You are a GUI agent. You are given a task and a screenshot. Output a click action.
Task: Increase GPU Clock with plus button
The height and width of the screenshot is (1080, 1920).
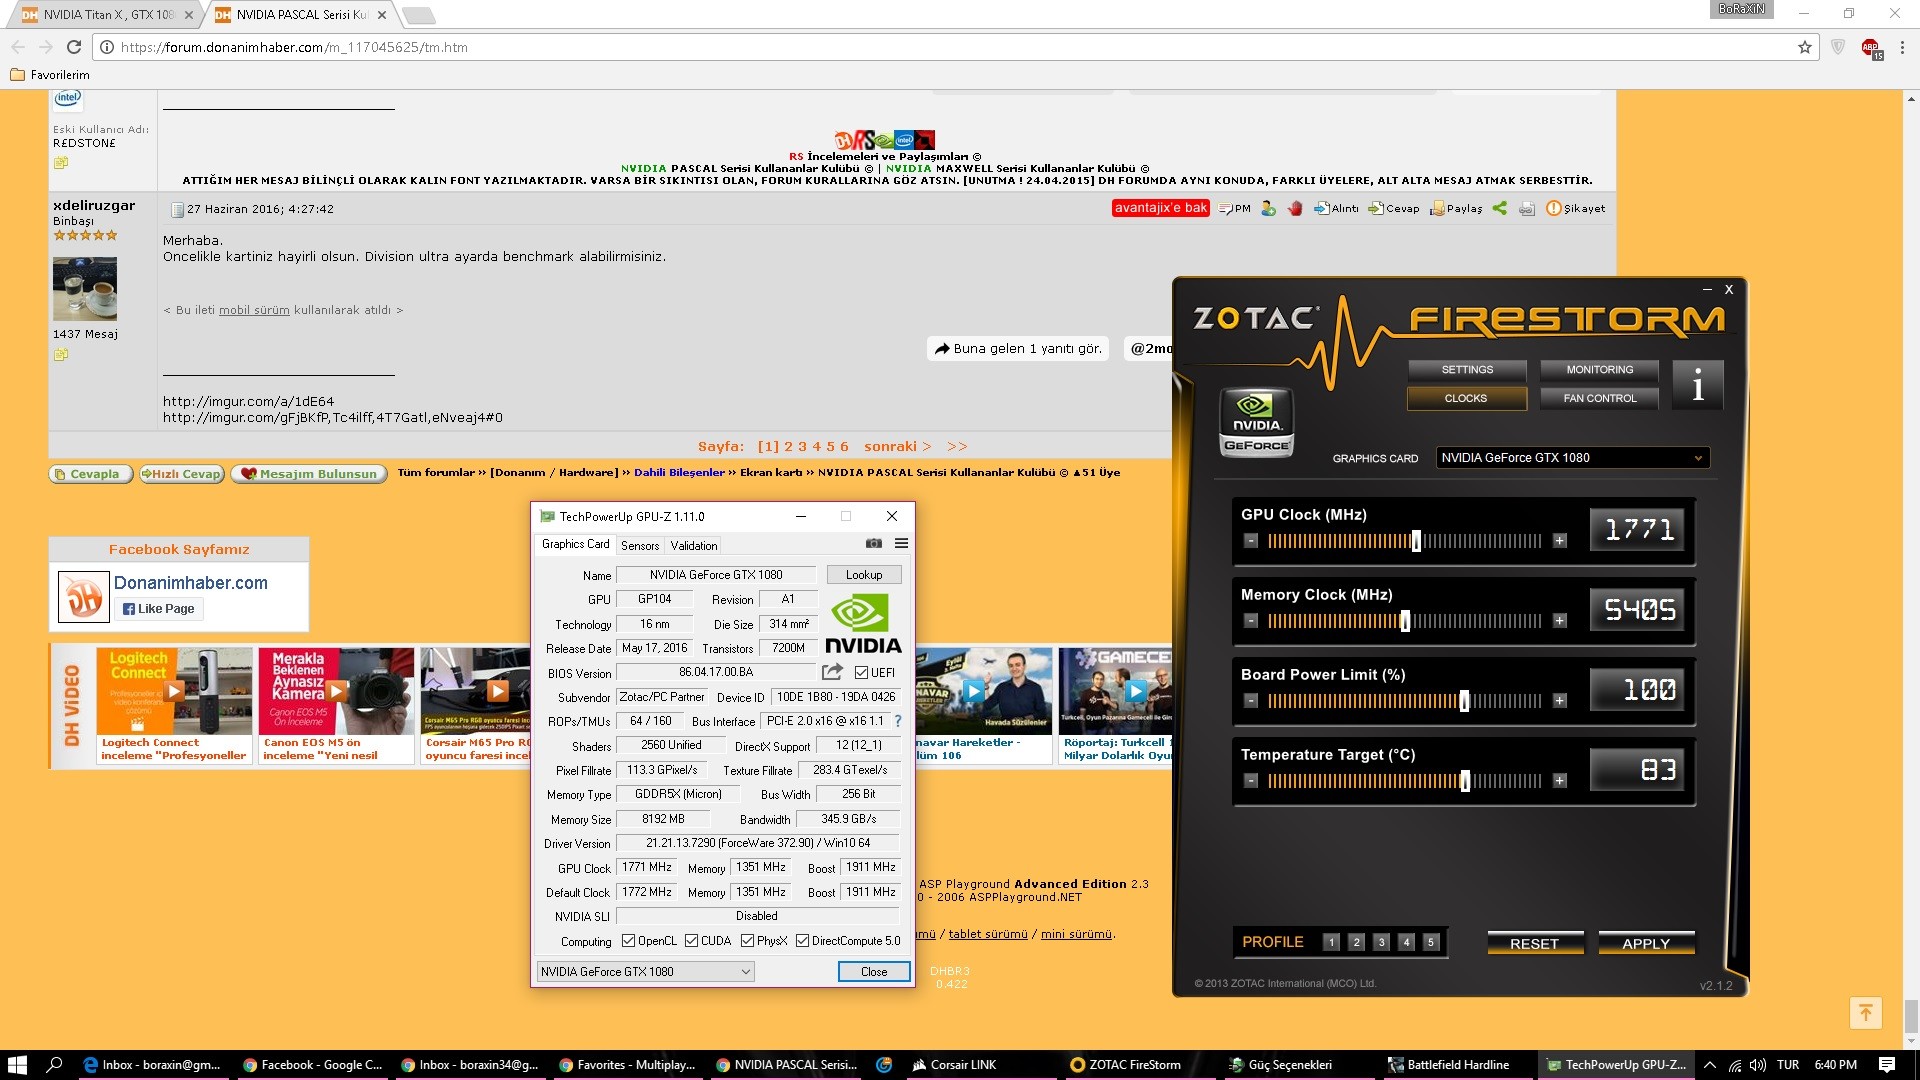tap(1559, 541)
